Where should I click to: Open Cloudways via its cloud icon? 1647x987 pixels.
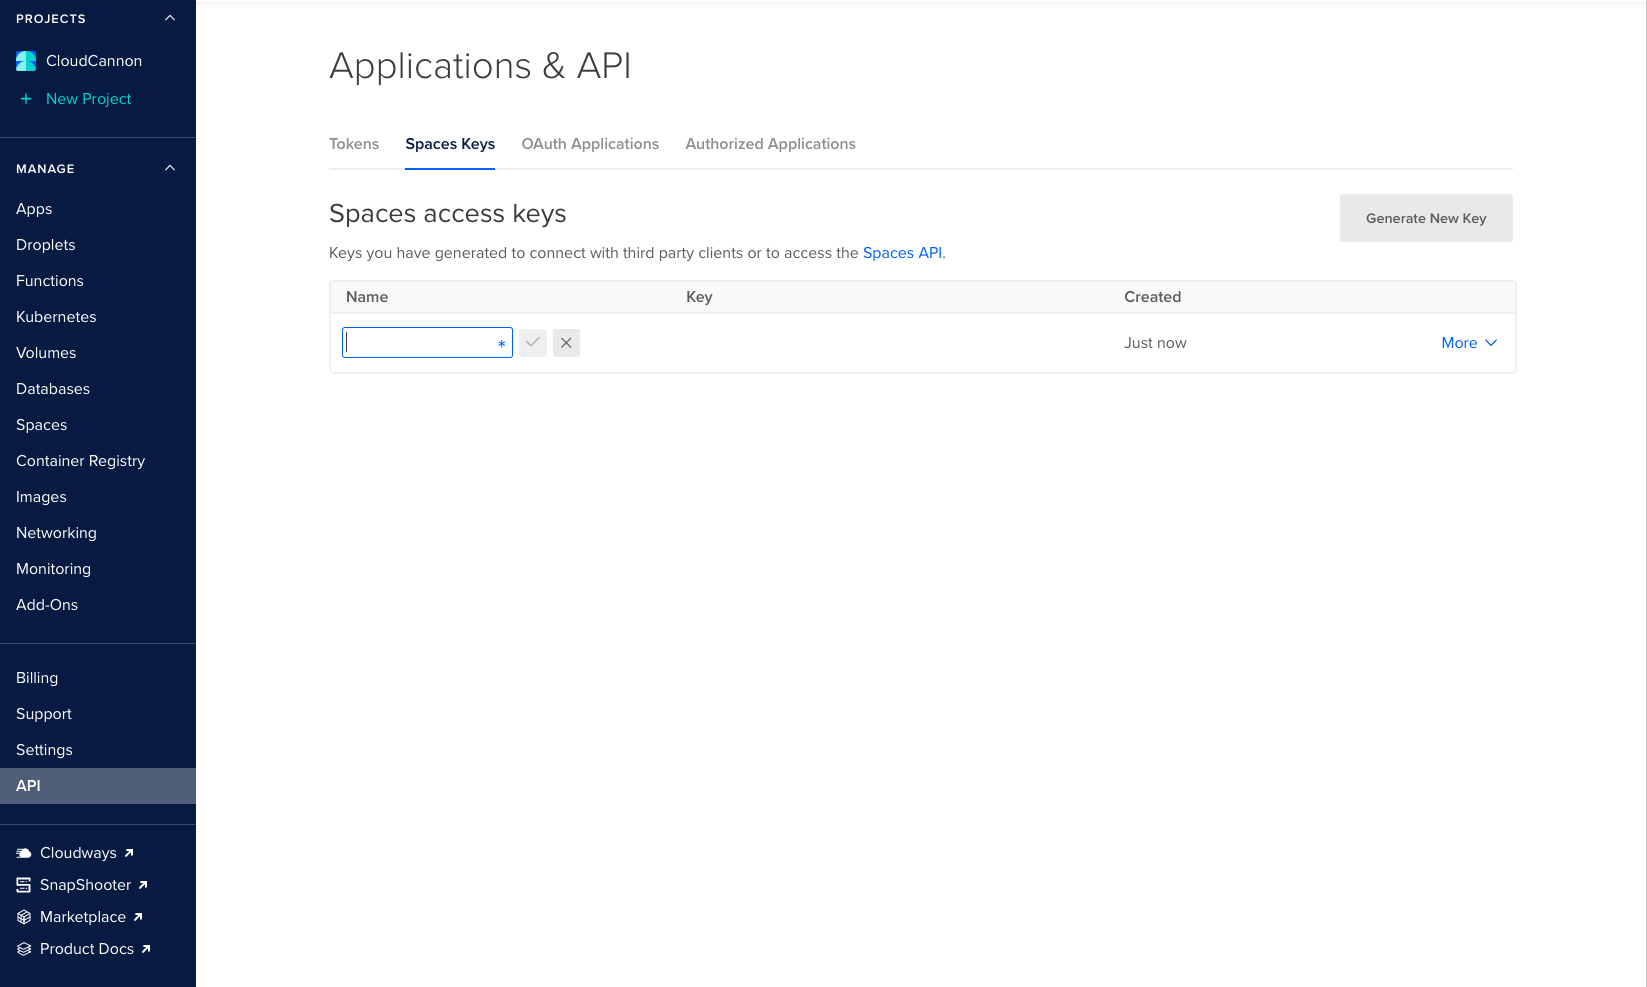click(x=22, y=852)
